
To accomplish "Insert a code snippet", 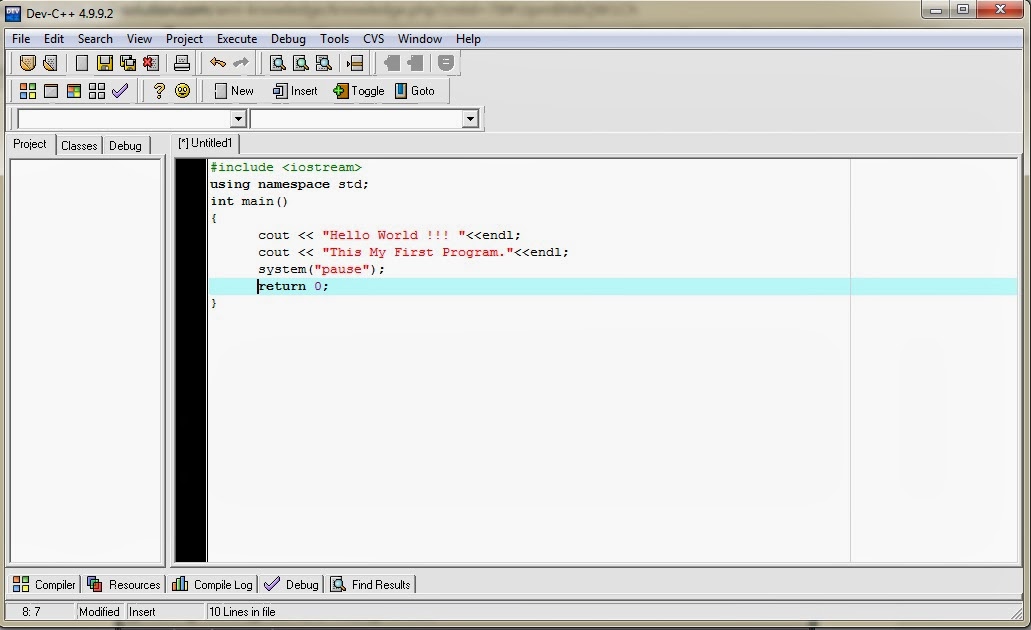I will [295, 90].
